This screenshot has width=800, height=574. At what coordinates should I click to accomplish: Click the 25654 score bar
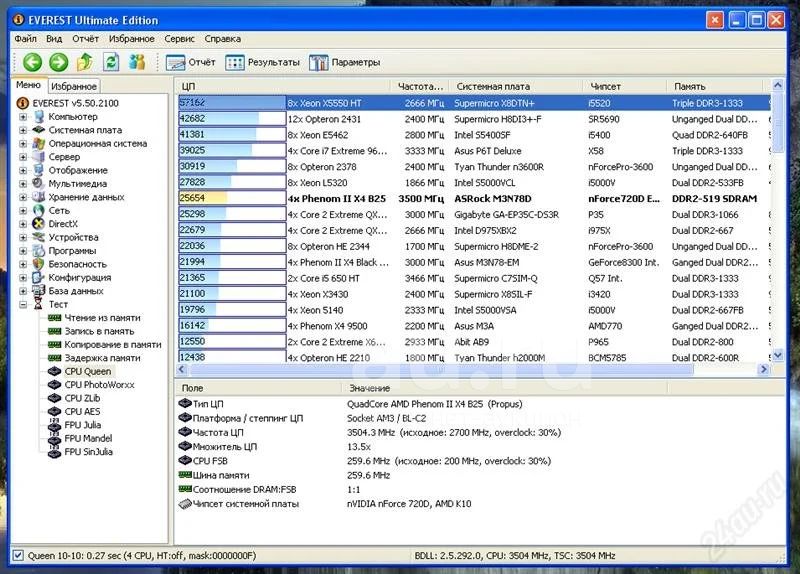click(x=232, y=198)
